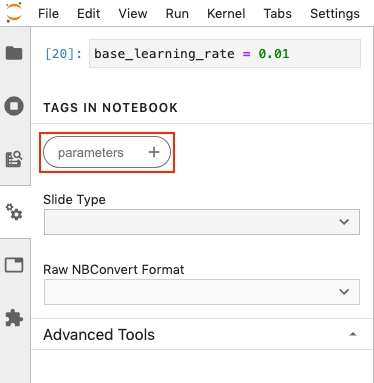Select the Property Inspector gears icon
374x383 pixels.
pyautogui.click(x=14, y=212)
